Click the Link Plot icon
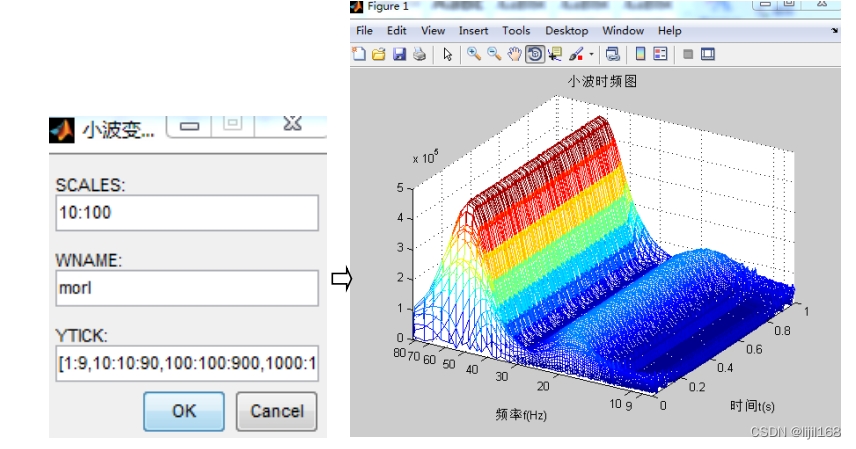The height and width of the screenshot is (449, 856). coord(613,54)
